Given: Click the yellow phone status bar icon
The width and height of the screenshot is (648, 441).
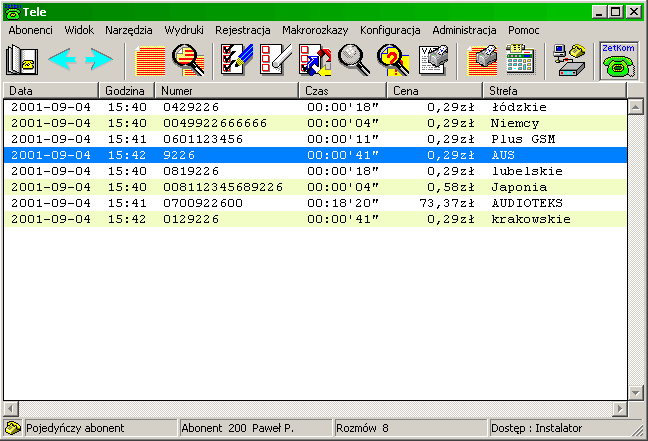Looking at the screenshot, I should coord(13,428).
